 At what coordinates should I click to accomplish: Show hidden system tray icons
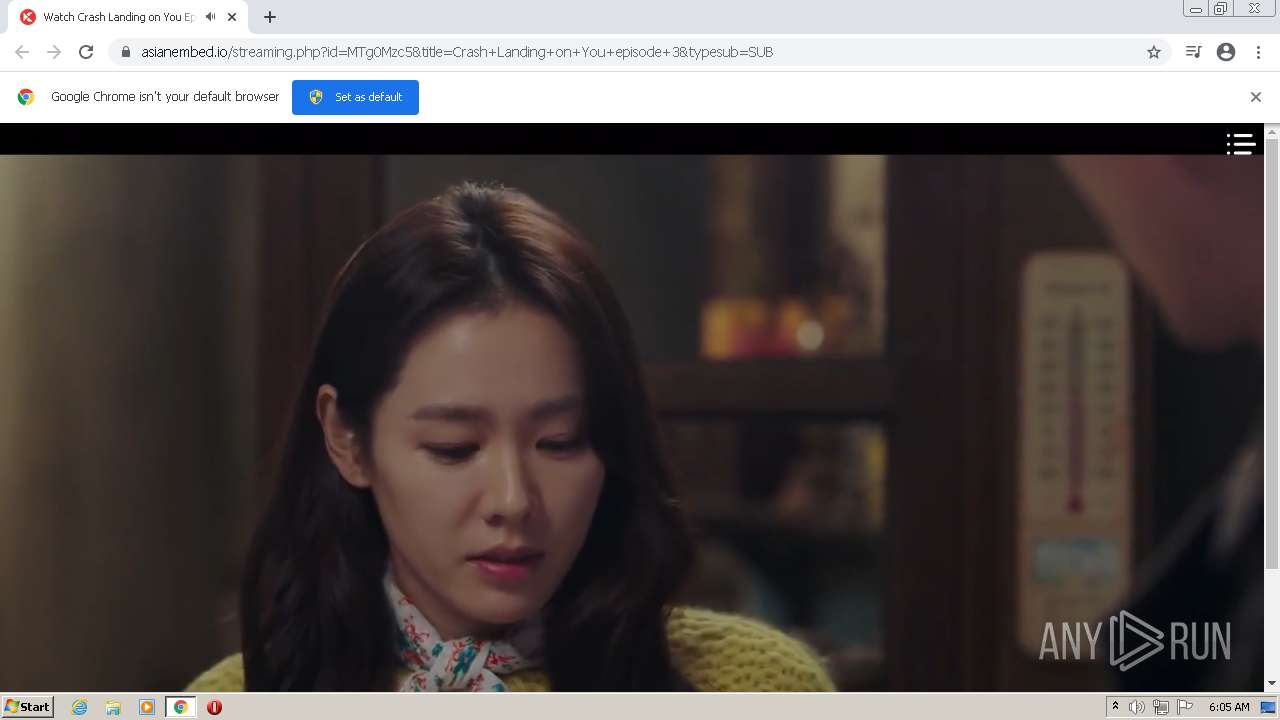coord(1115,707)
